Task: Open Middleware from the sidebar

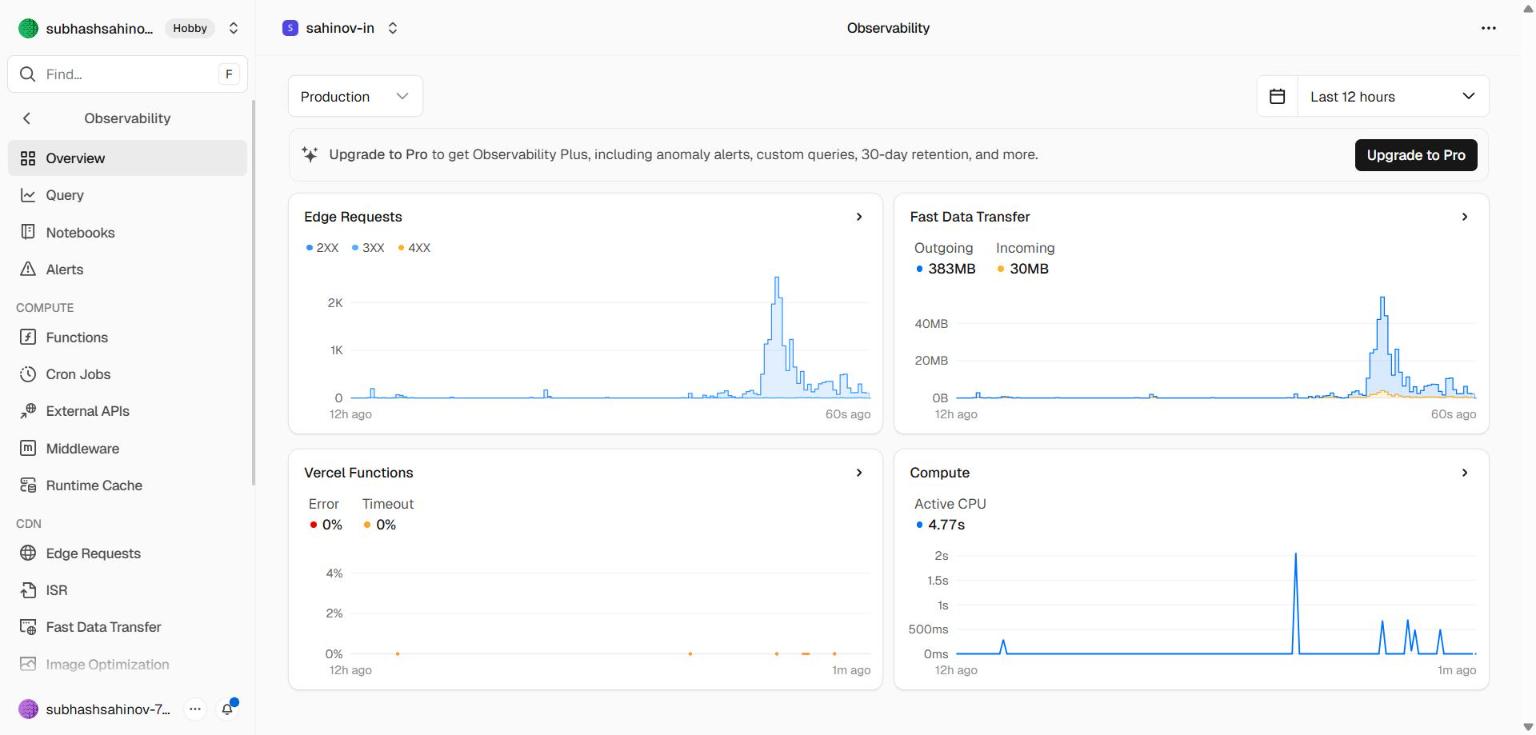Action: (x=127, y=448)
